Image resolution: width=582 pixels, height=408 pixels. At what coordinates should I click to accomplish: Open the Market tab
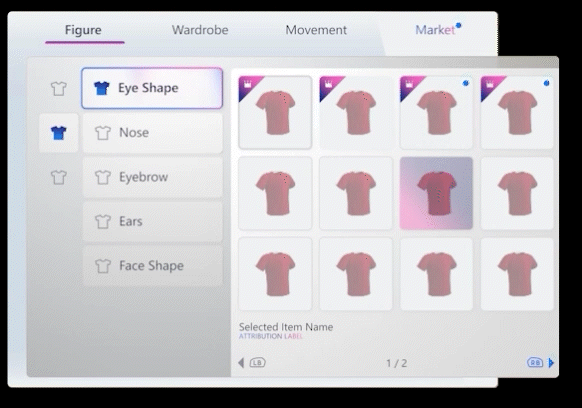pos(435,30)
